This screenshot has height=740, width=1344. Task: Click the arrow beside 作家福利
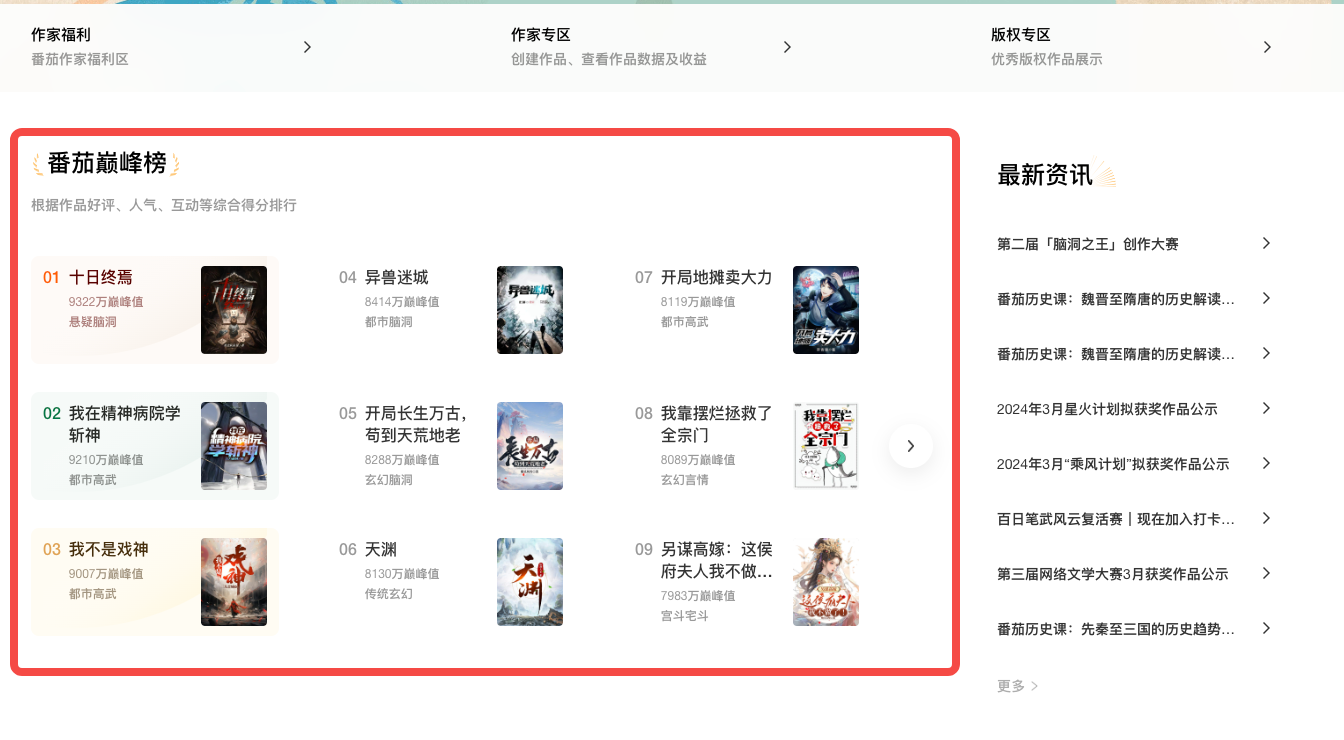point(307,47)
